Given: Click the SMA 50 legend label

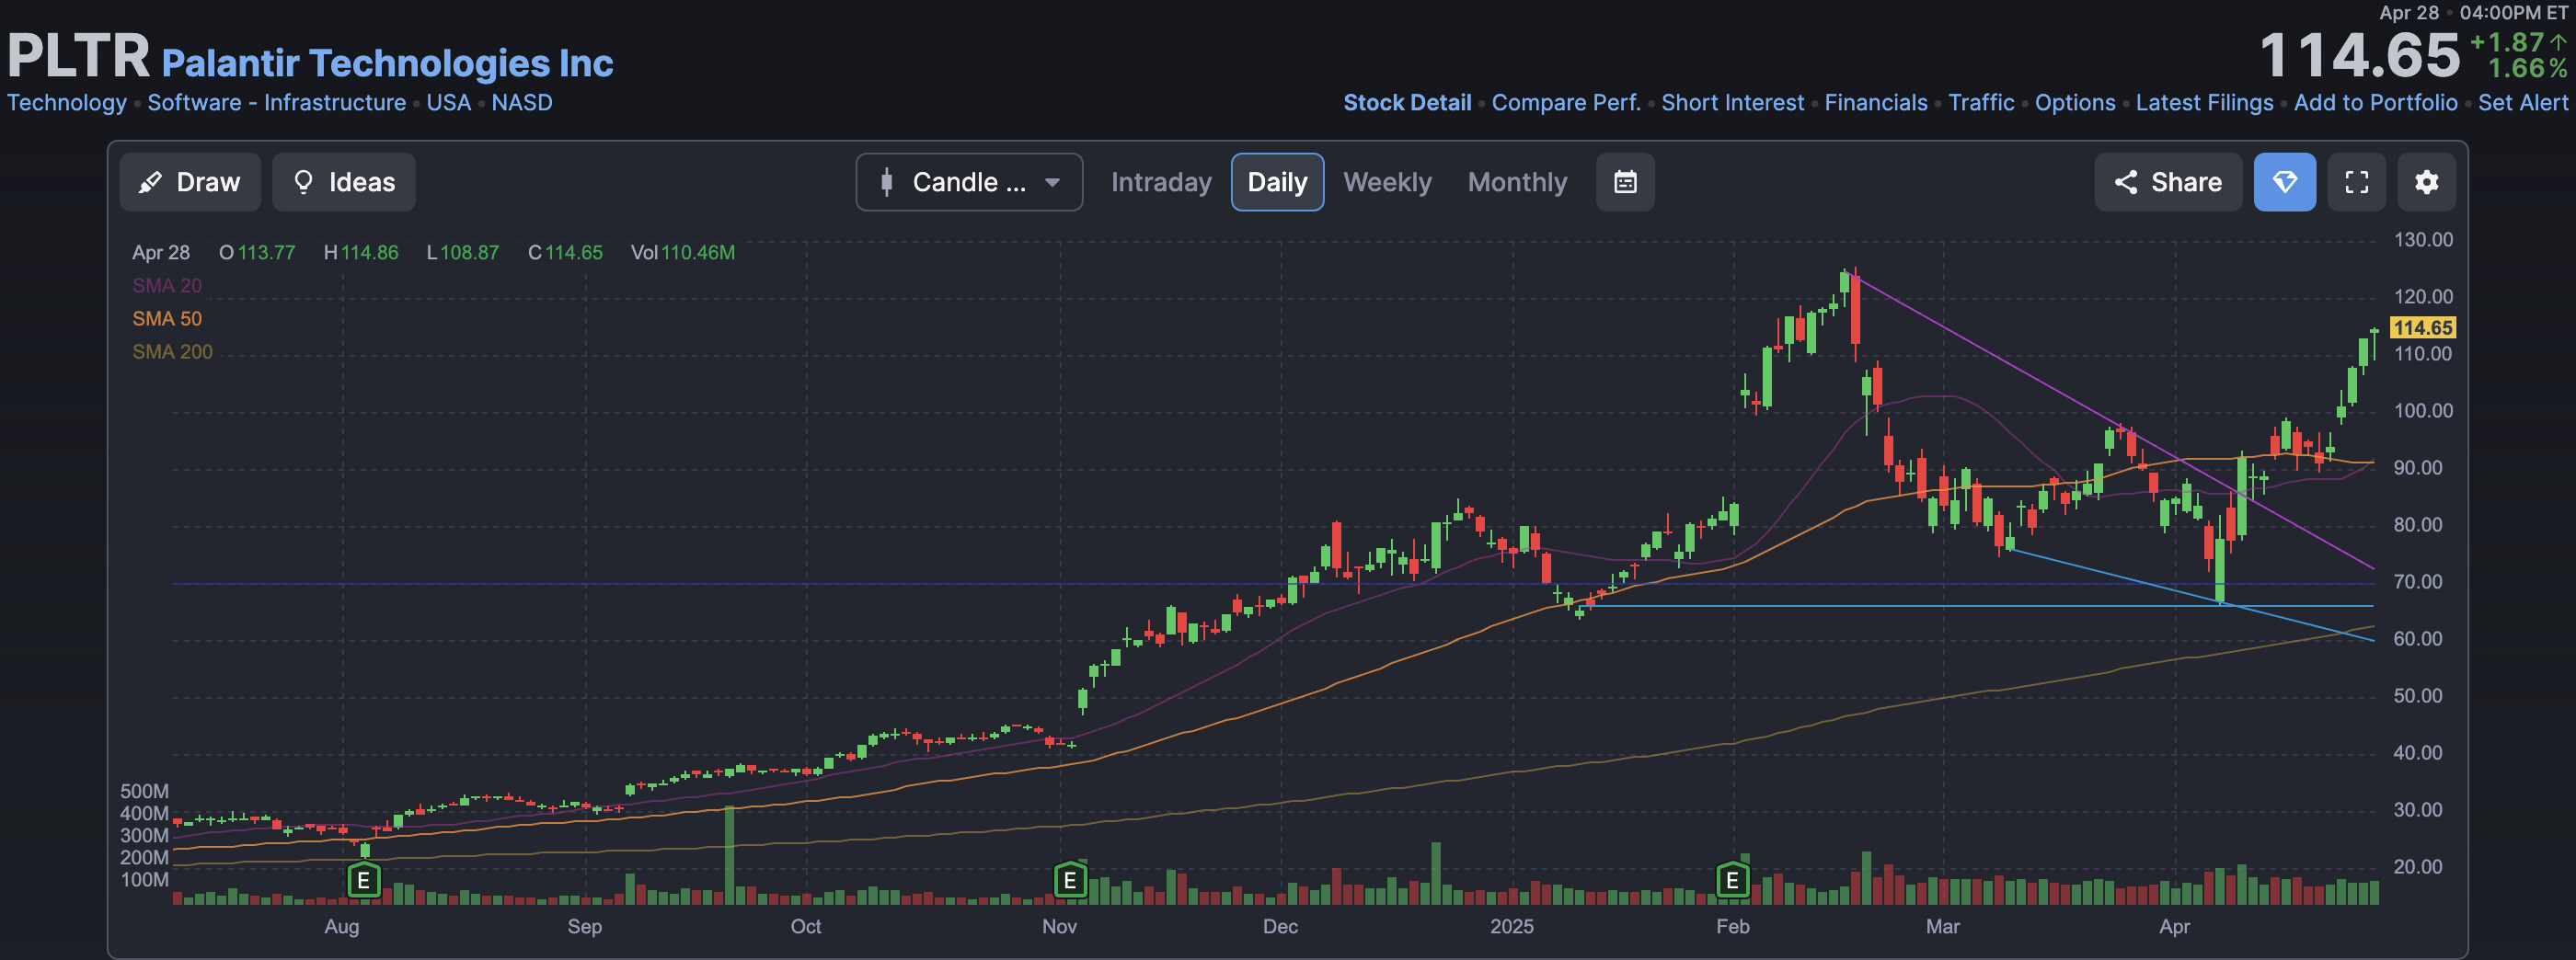Looking at the screenshot, I should (167, 319).
